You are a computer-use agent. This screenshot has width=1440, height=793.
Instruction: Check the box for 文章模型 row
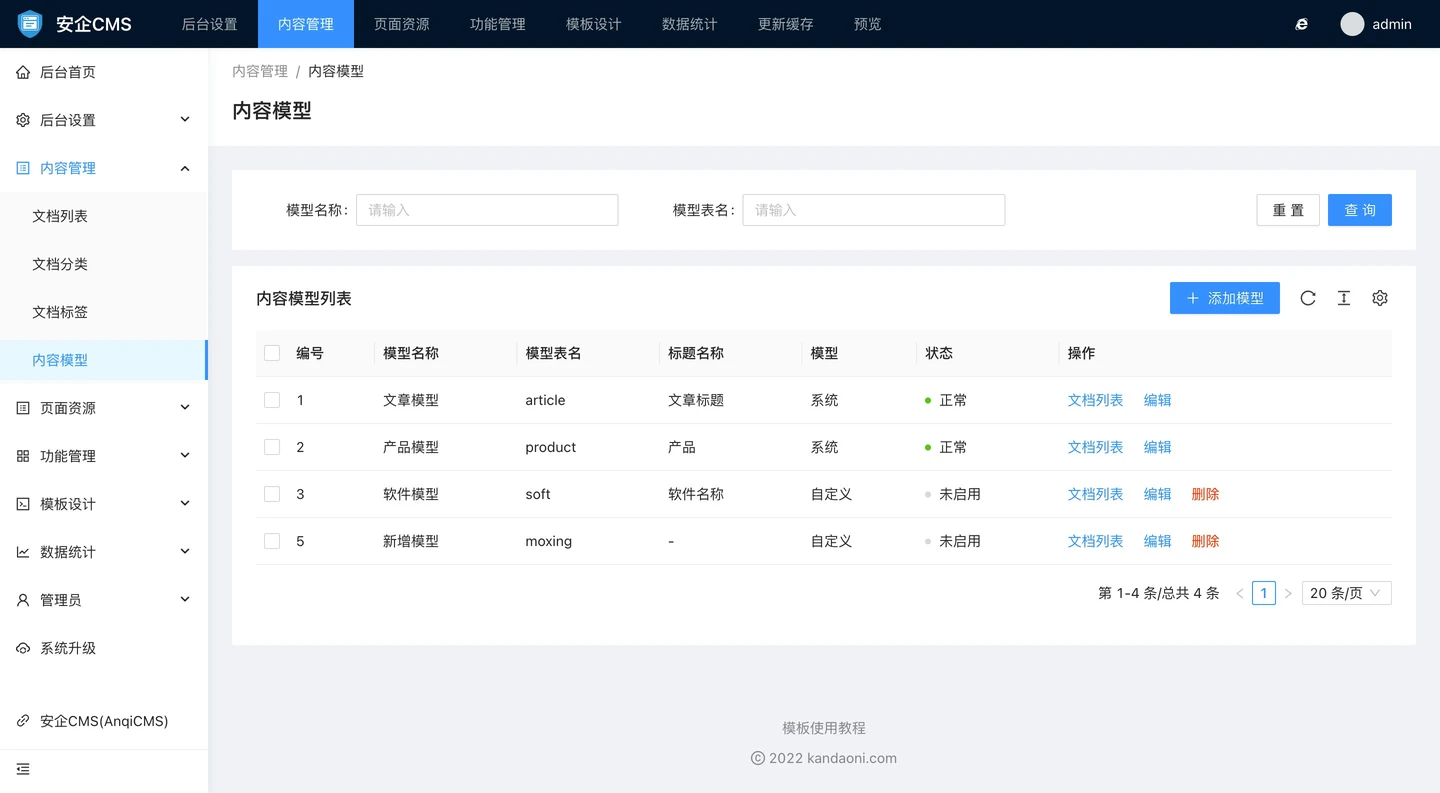[x=272, y=400]
